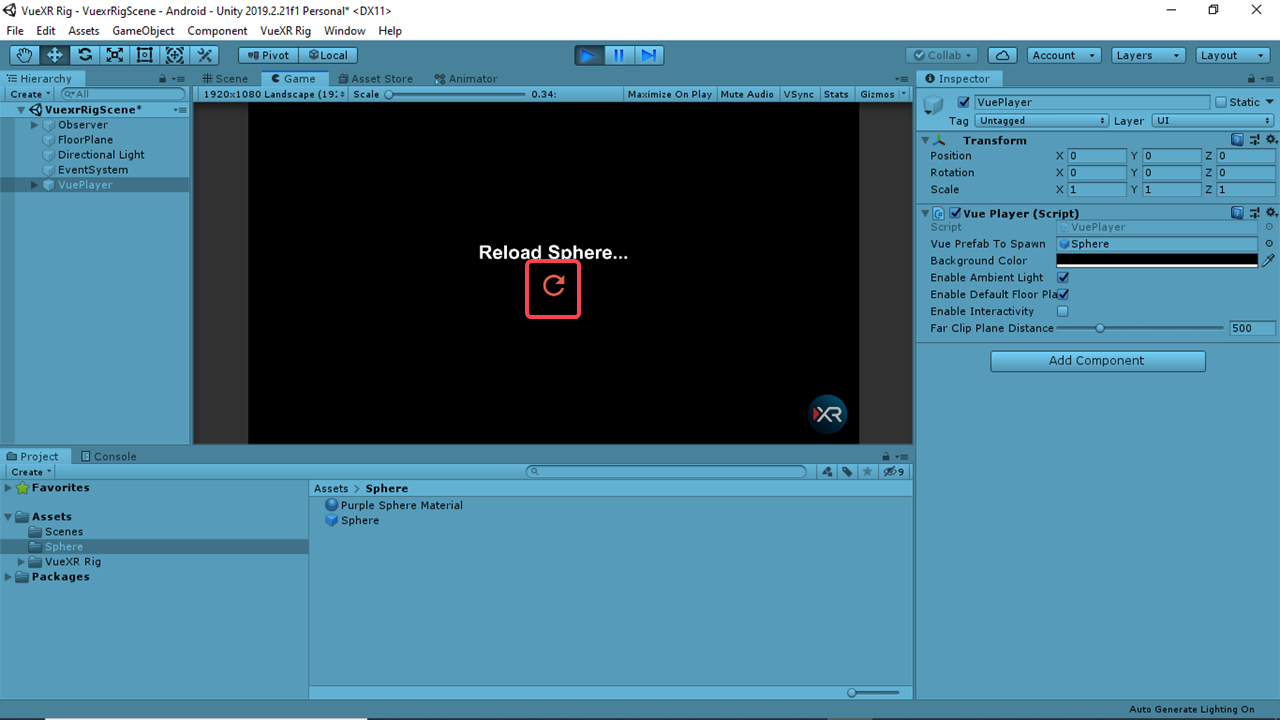
Task: Open custom editor tools wrench icon
Action: (x=205, y=55)
